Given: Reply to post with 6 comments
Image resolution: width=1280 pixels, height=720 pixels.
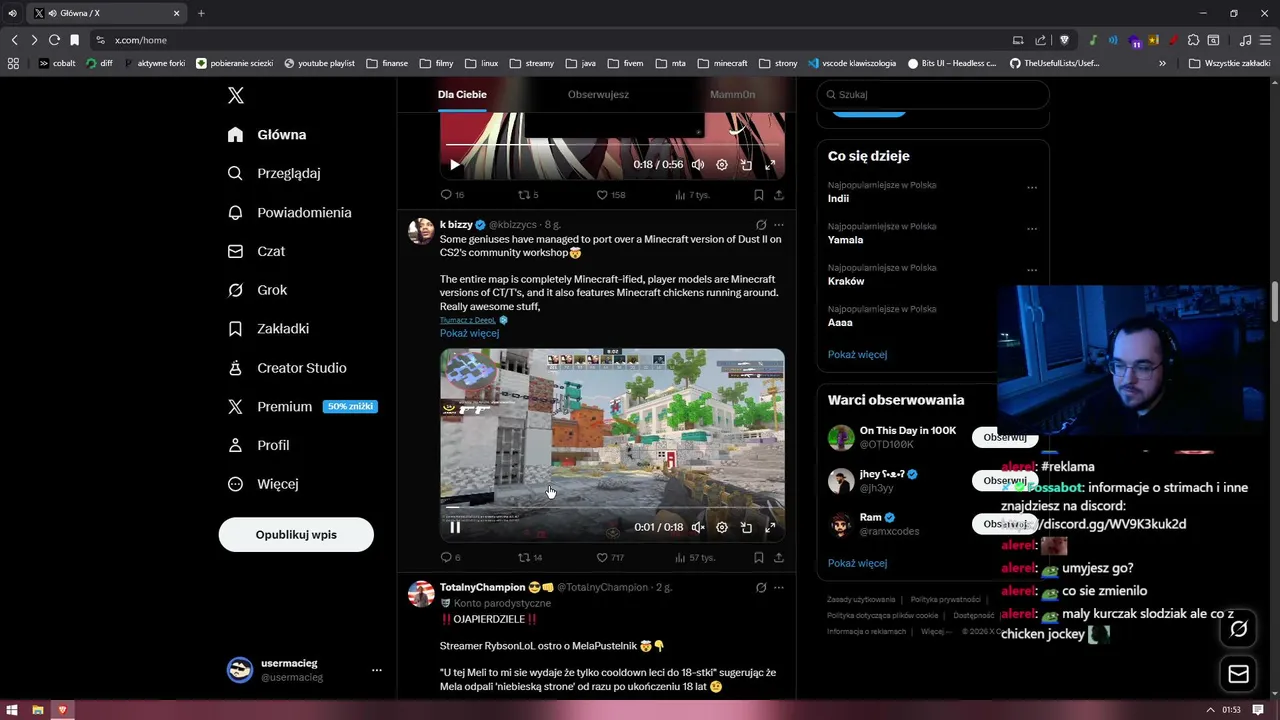Looking at the screenshot, I should tap(450, 557).
